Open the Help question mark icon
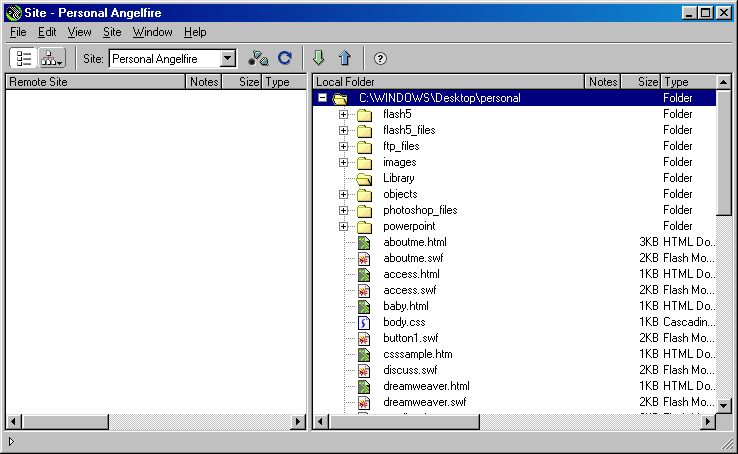Image resolution: width=738 pixels, height=454 pixels. click(x=380, y=59)
